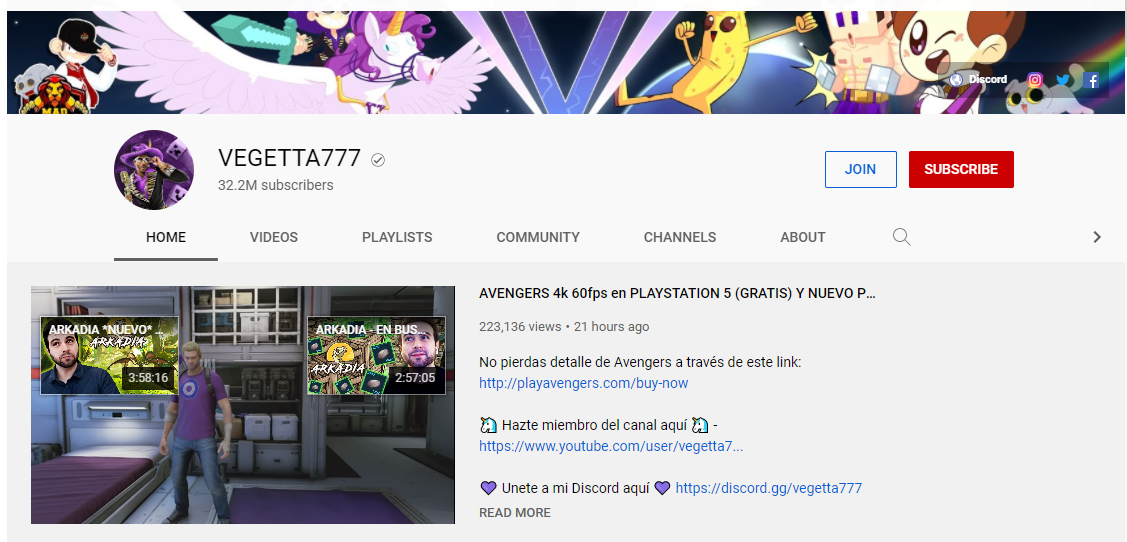
Task: Click the VEGETTA777 channel name
Action: 289,158
